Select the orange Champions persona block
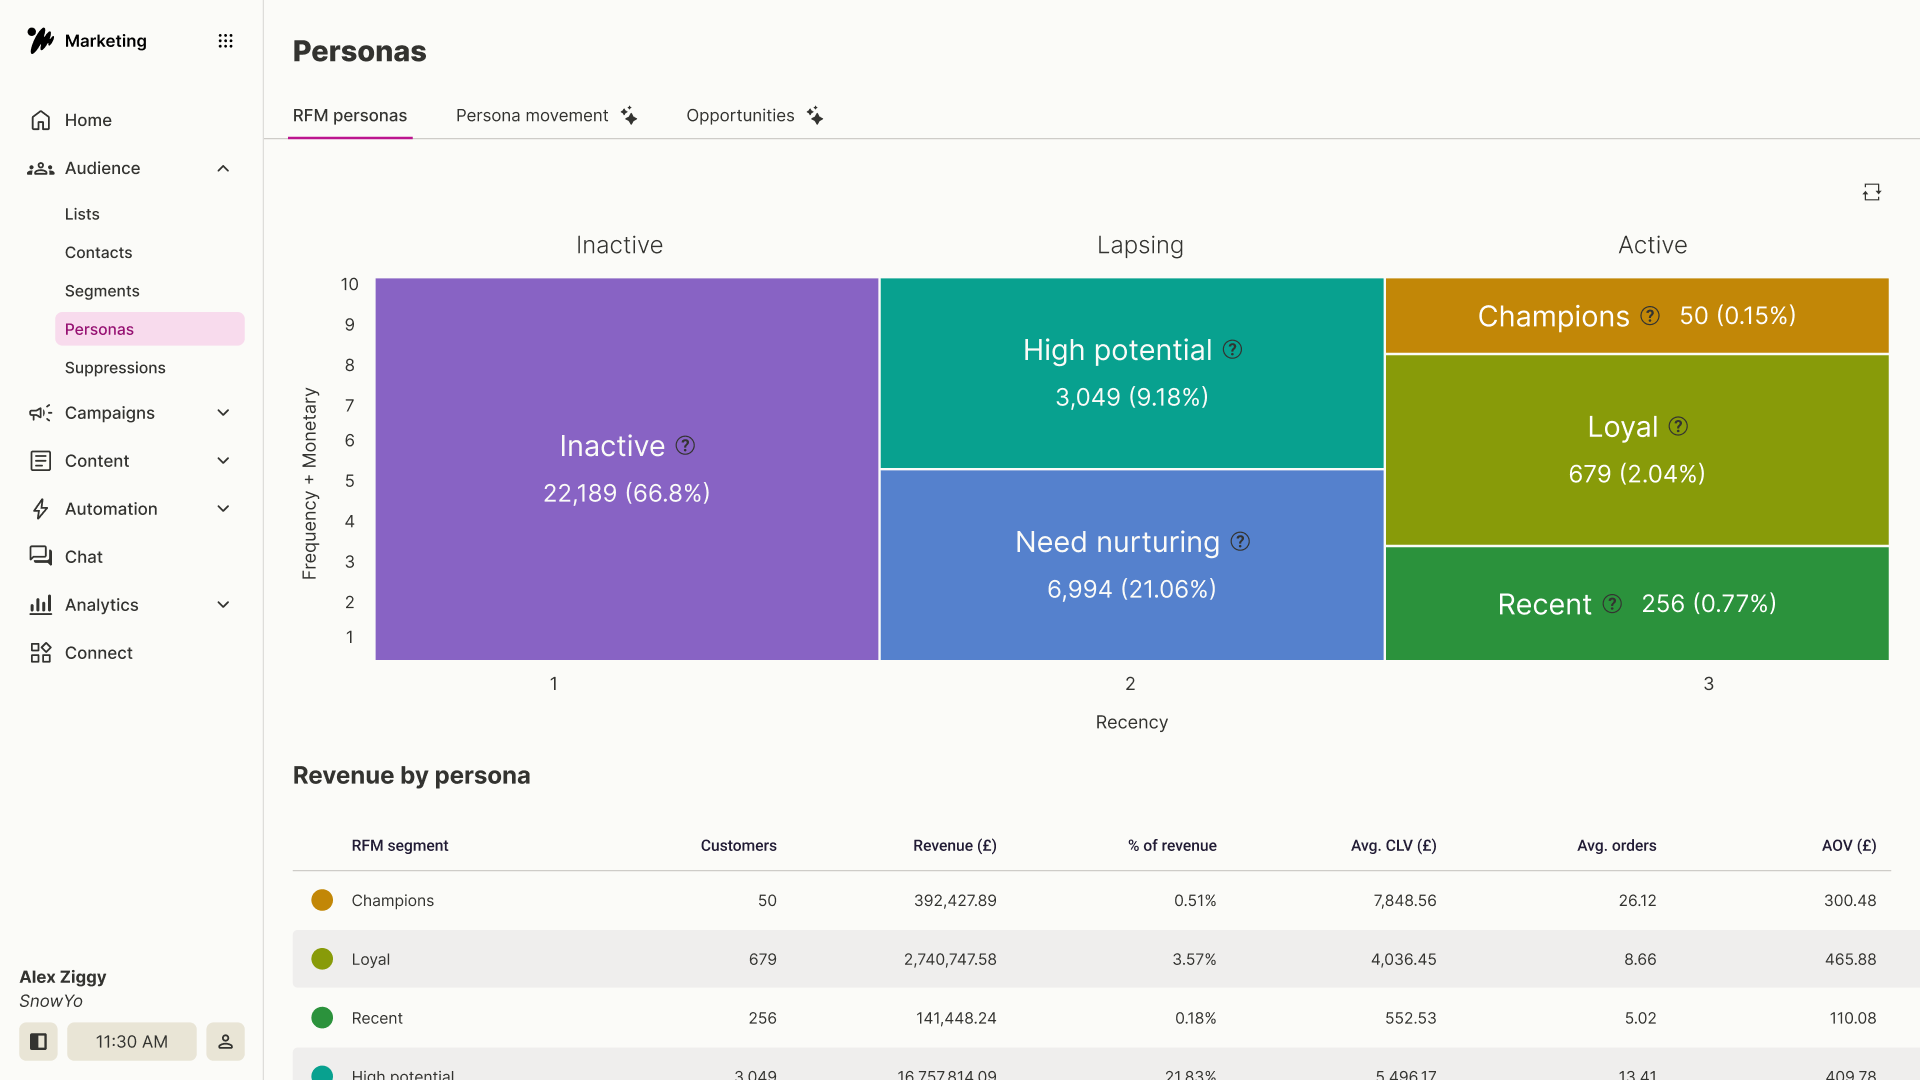The image size is (1920, 1080). tap(1637, 316)
